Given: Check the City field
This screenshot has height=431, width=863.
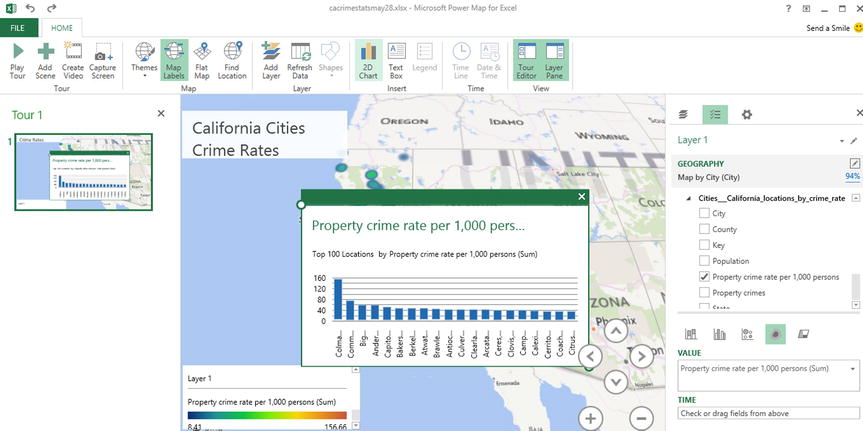Looking at the screenshot, I should 704,214.
